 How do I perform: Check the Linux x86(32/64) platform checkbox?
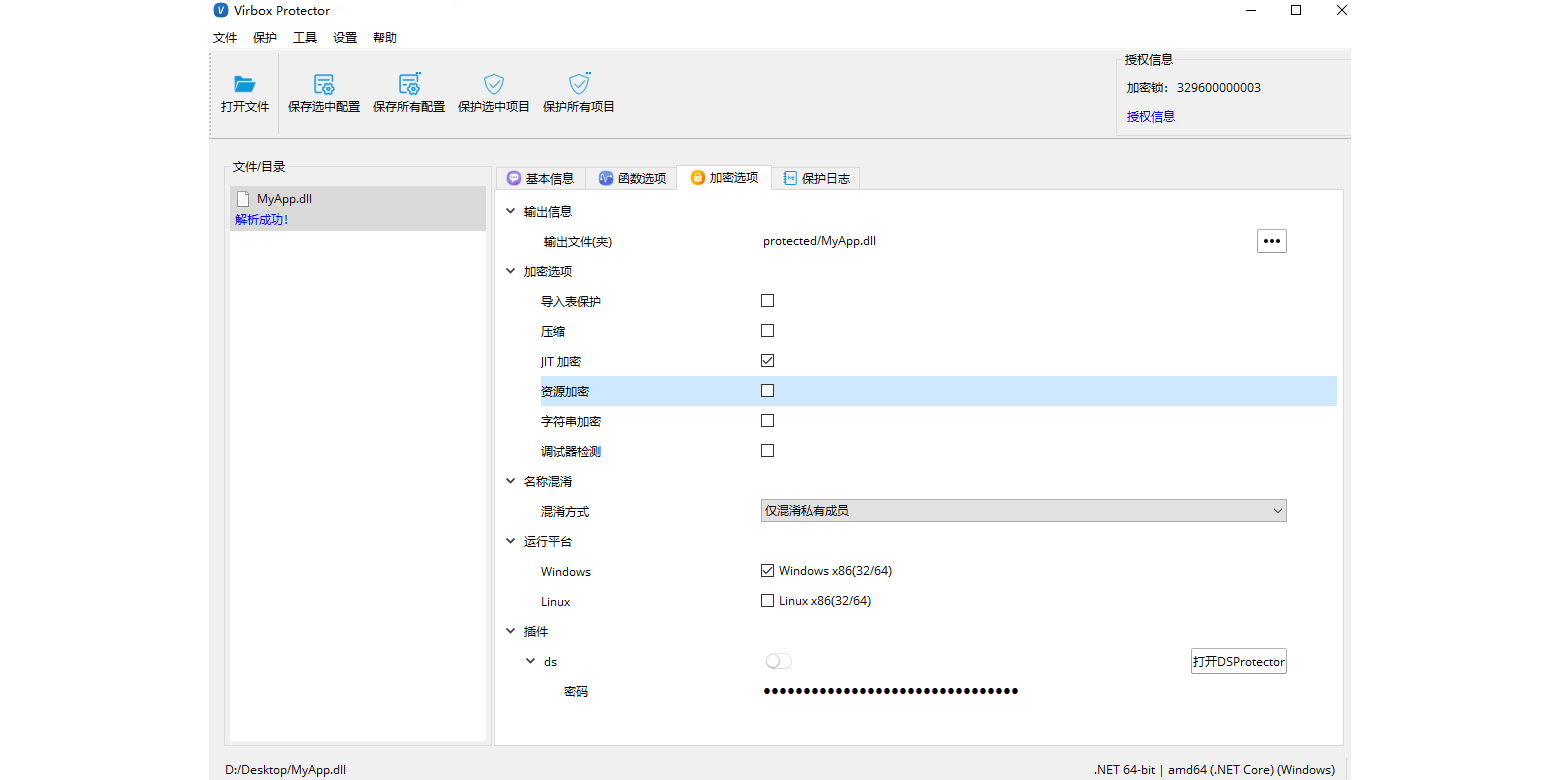point(767,600)
